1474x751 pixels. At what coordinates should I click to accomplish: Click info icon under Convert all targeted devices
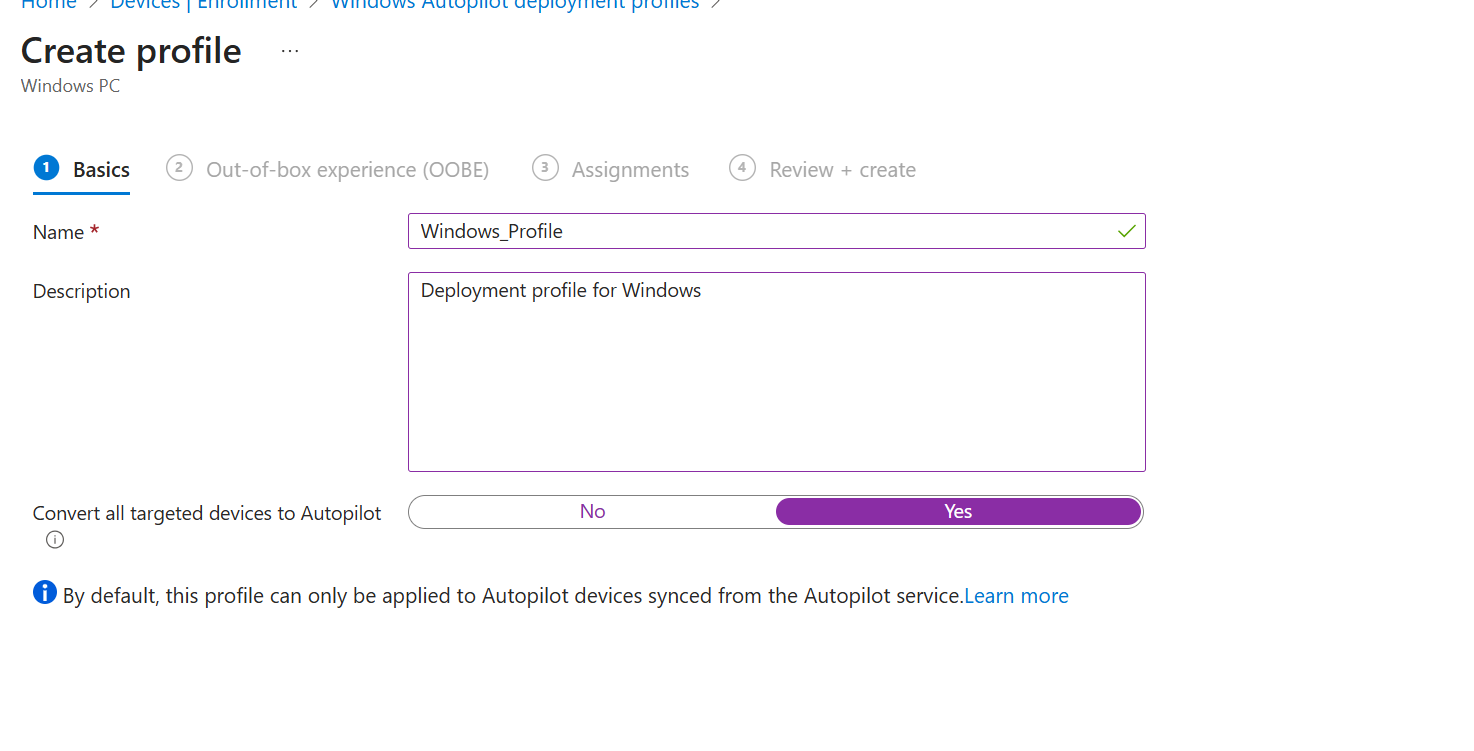point(55,540)
